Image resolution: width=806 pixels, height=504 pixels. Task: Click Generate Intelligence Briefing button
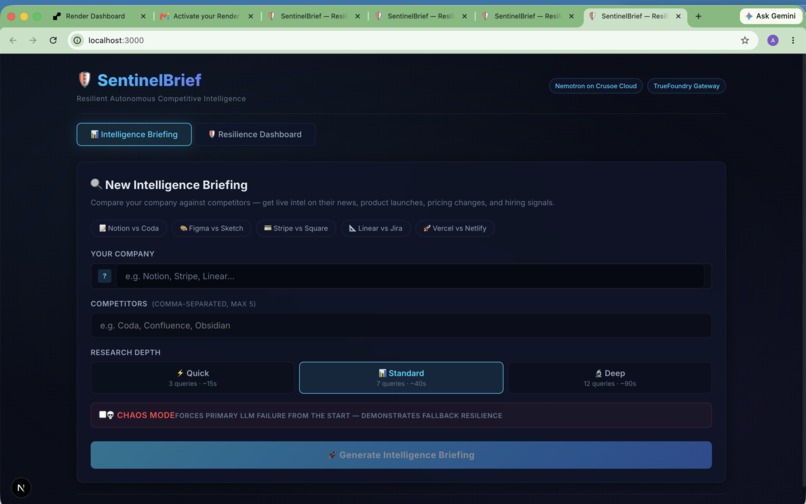(401, 455)
